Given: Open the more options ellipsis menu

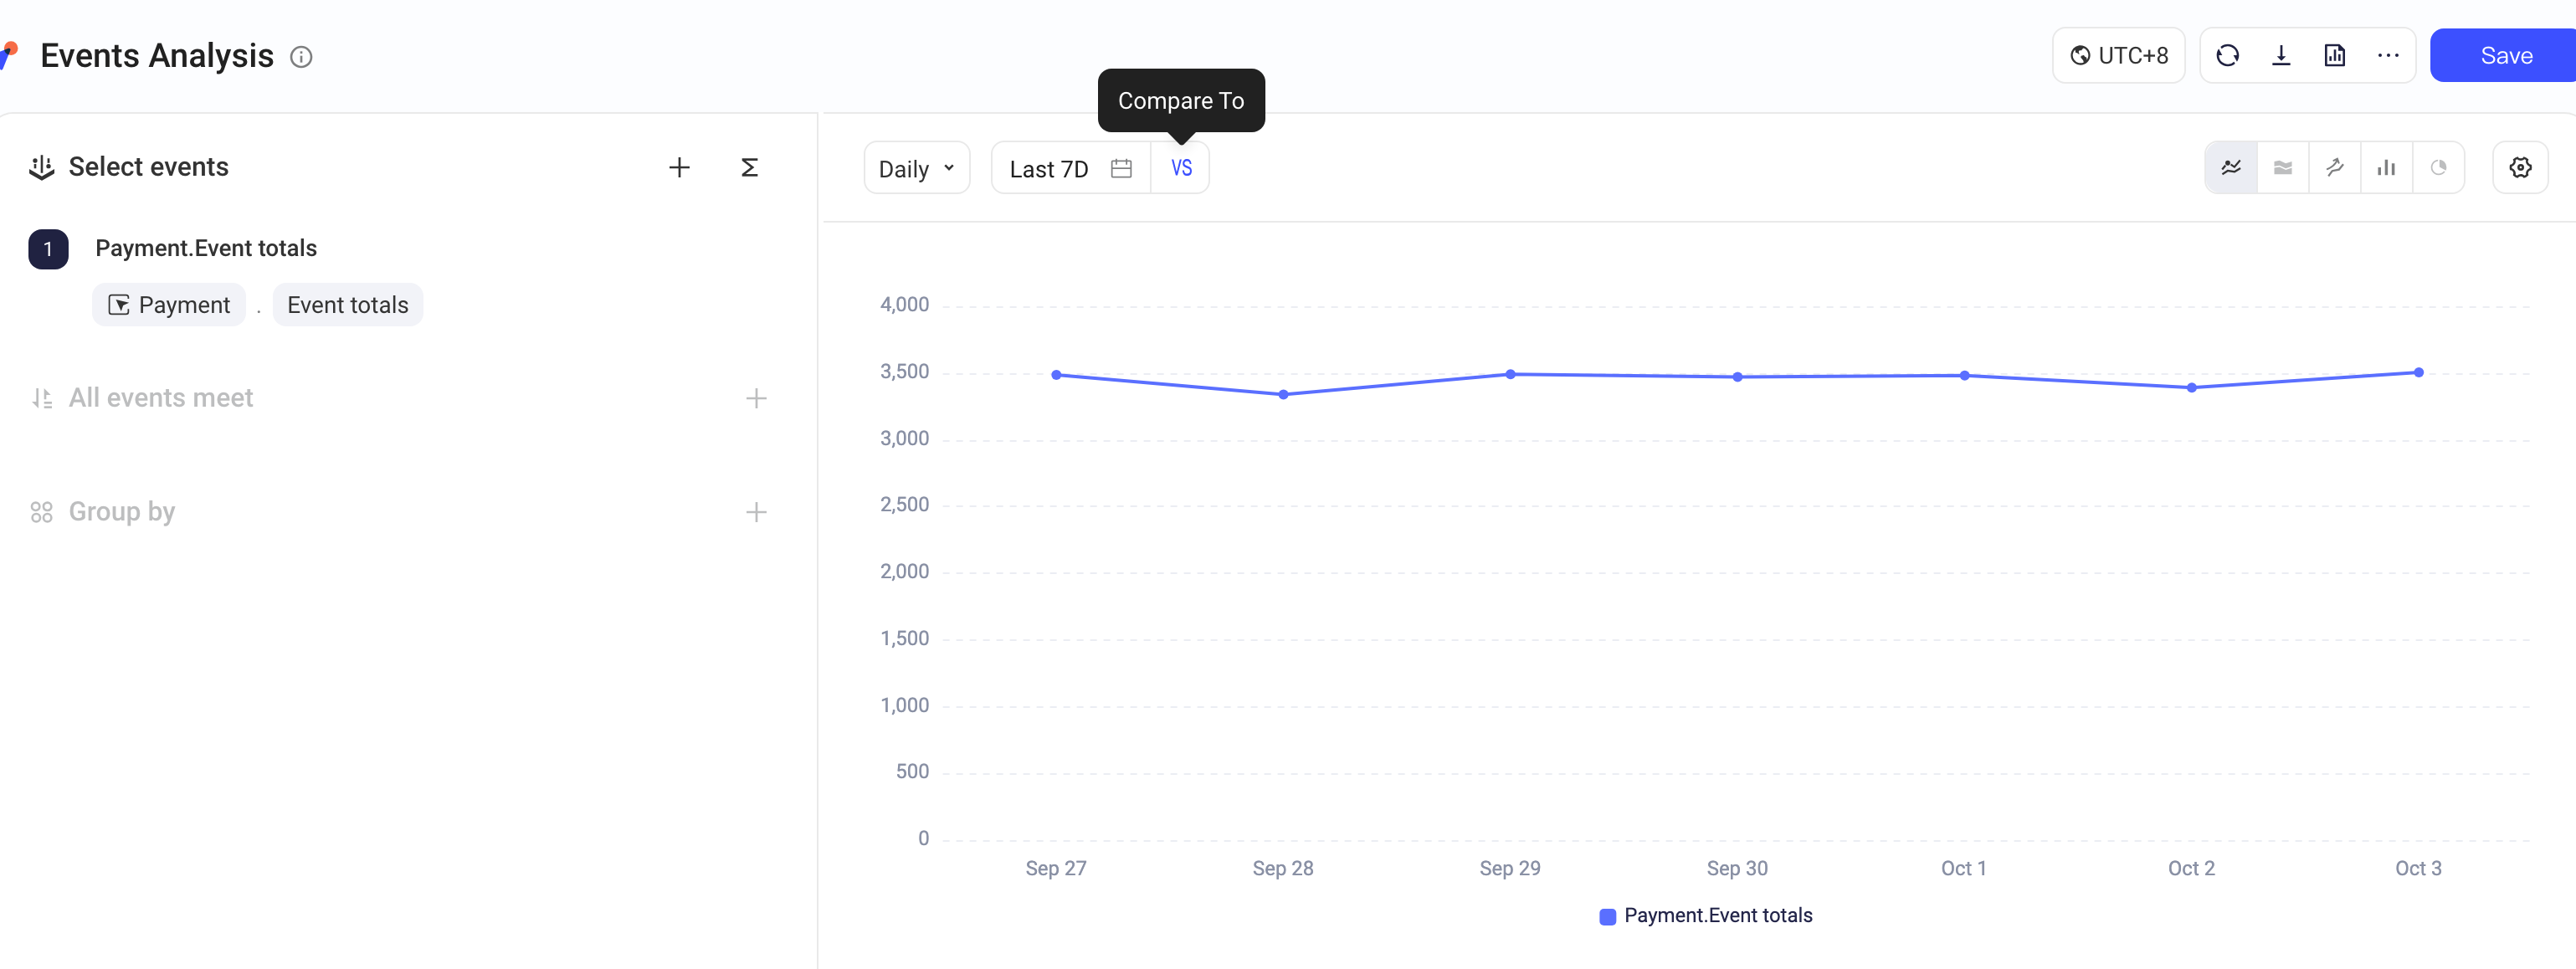Looking at the screenshot, I should coord(2388,56).
